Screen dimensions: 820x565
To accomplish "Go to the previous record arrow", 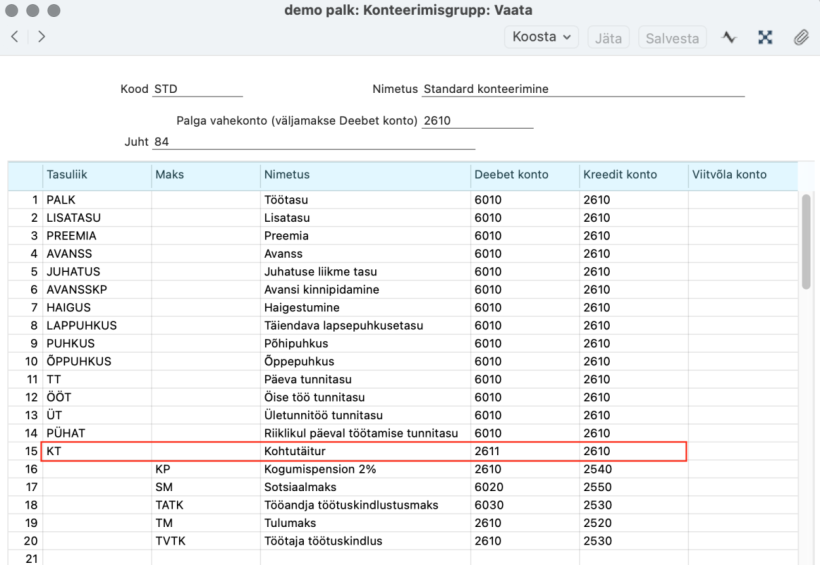I will [x=15, y=37].
